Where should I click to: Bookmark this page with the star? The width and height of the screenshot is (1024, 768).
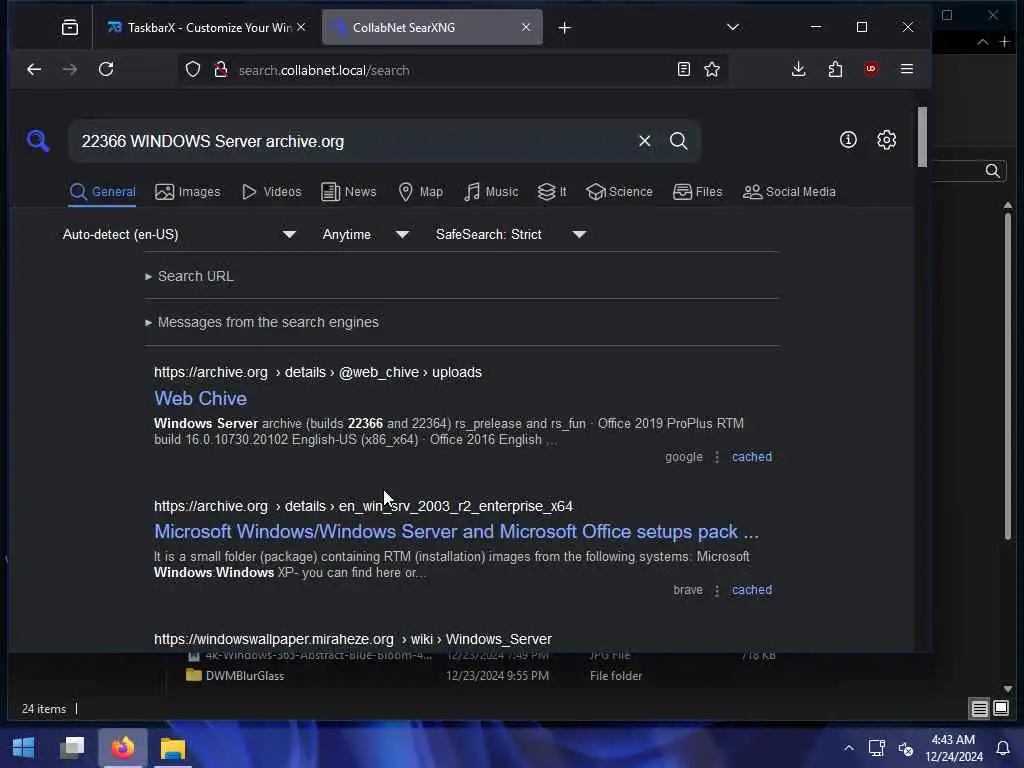(x=712, y=69)
